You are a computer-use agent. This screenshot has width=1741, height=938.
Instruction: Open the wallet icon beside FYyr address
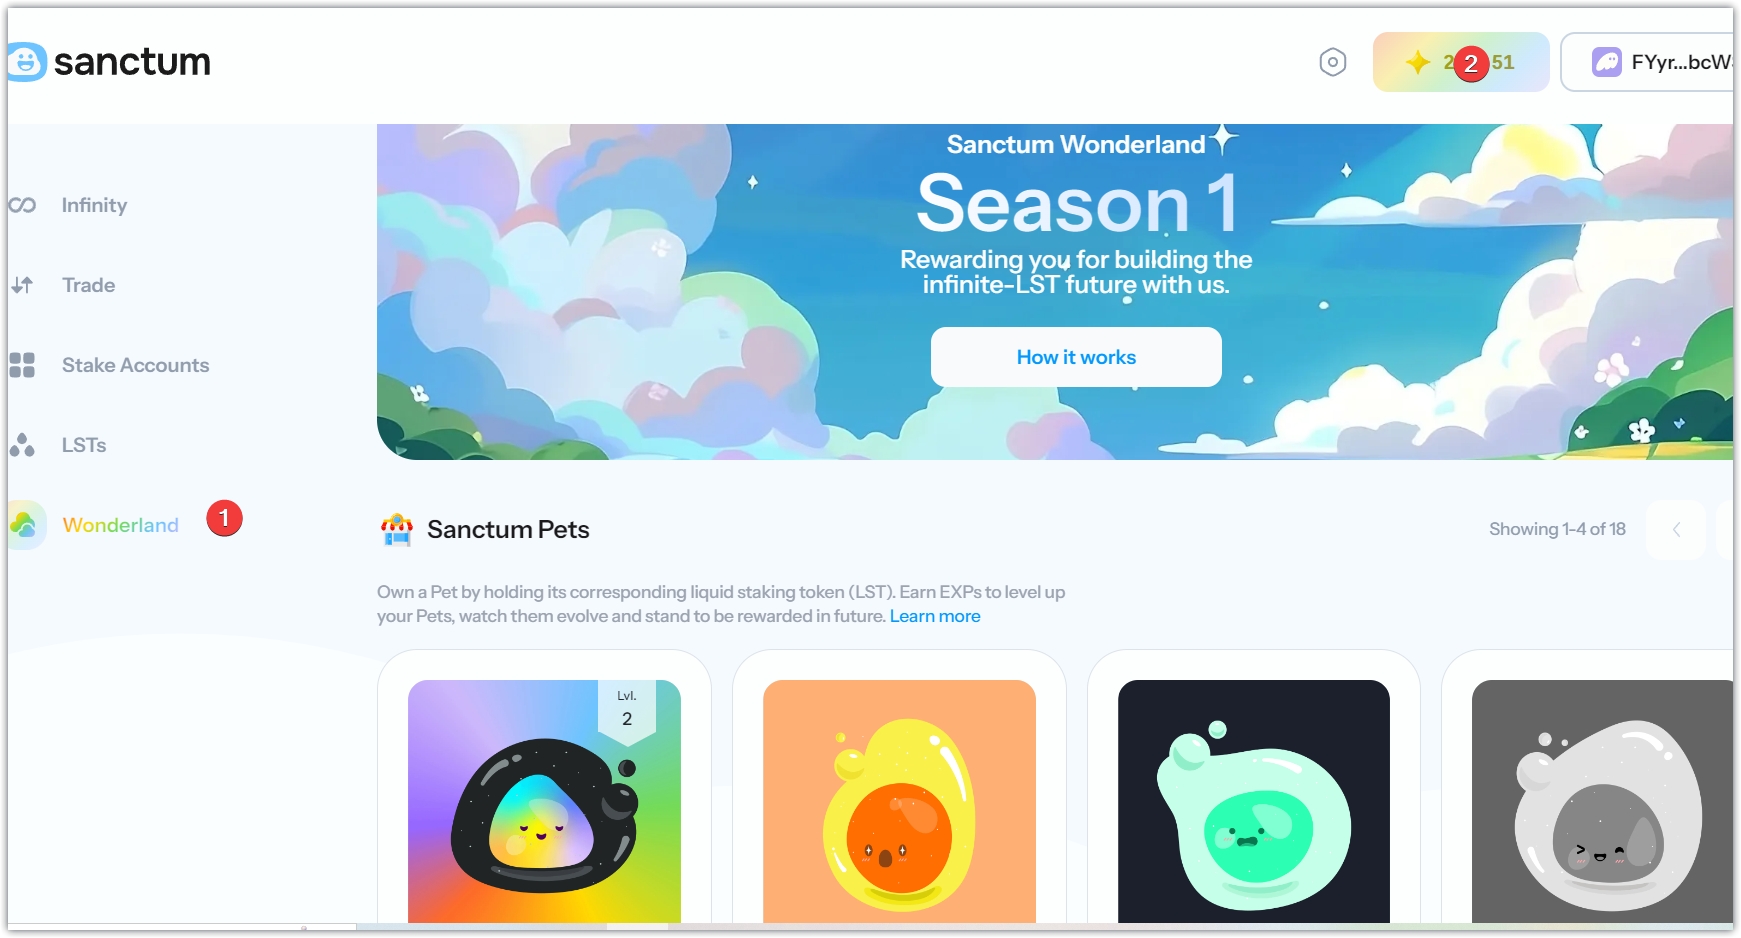pos(1607,62)
